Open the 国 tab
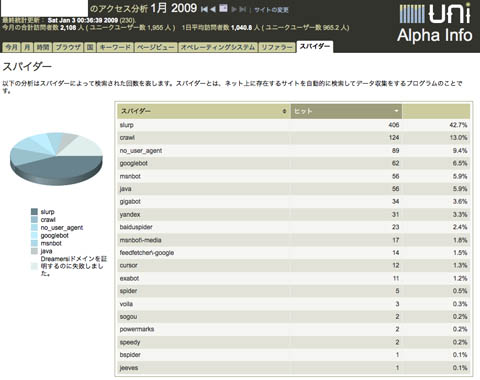 90,47
